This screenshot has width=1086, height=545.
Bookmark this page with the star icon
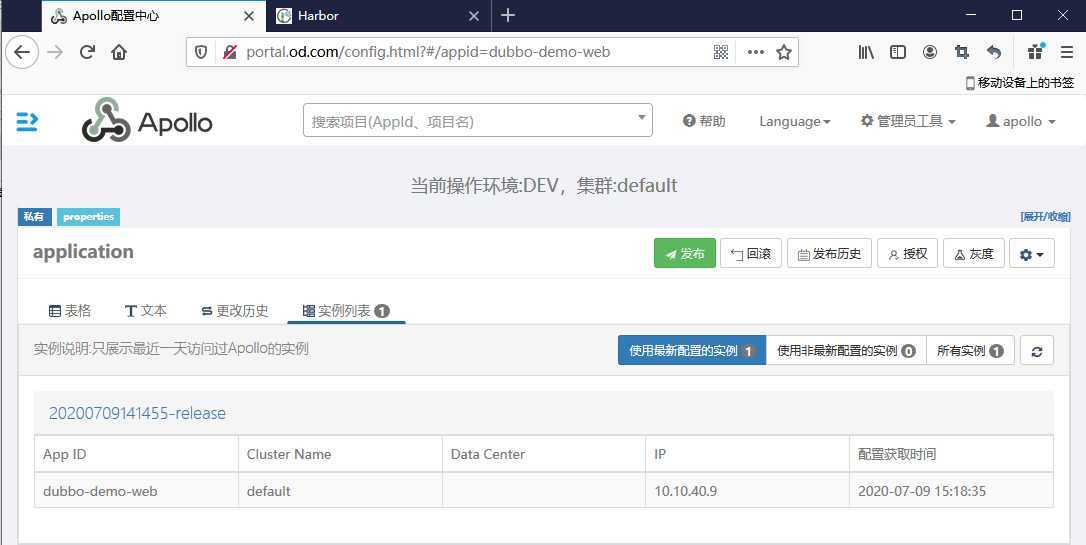pos(784,52)
